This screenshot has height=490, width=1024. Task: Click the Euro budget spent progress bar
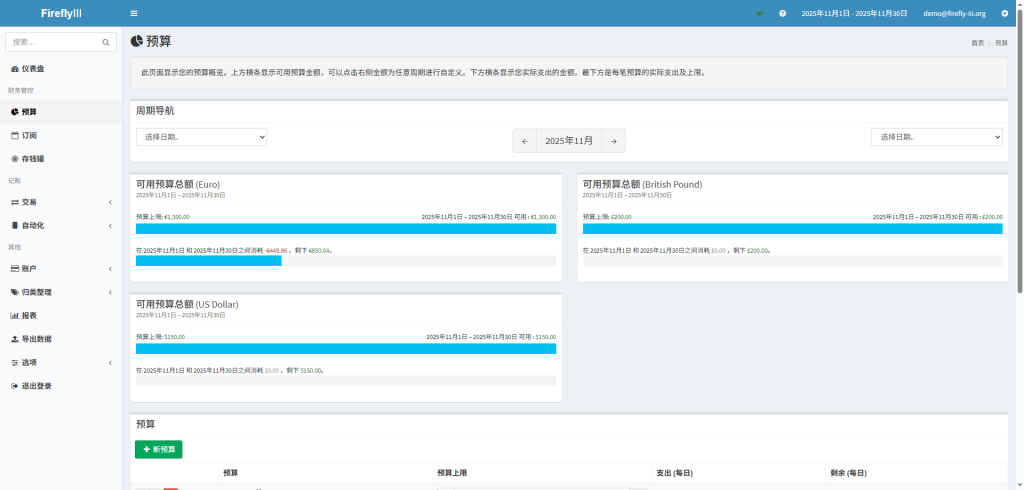208,261
